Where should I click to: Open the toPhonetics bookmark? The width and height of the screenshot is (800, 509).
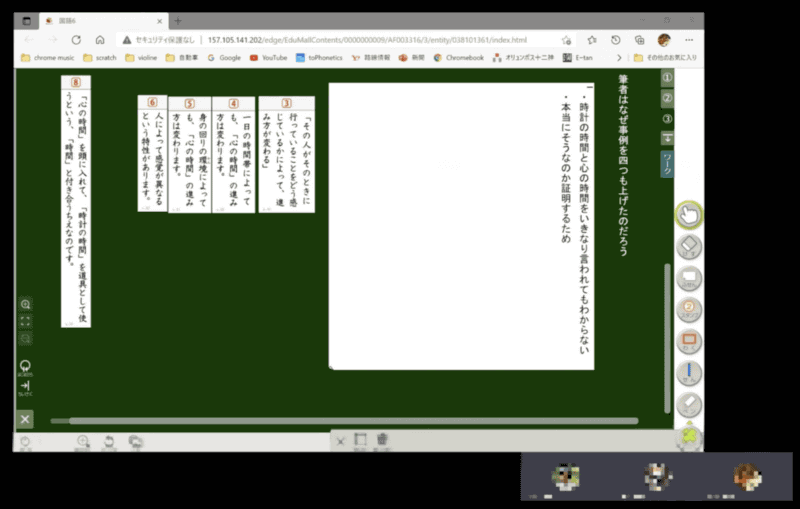point(319,58)
